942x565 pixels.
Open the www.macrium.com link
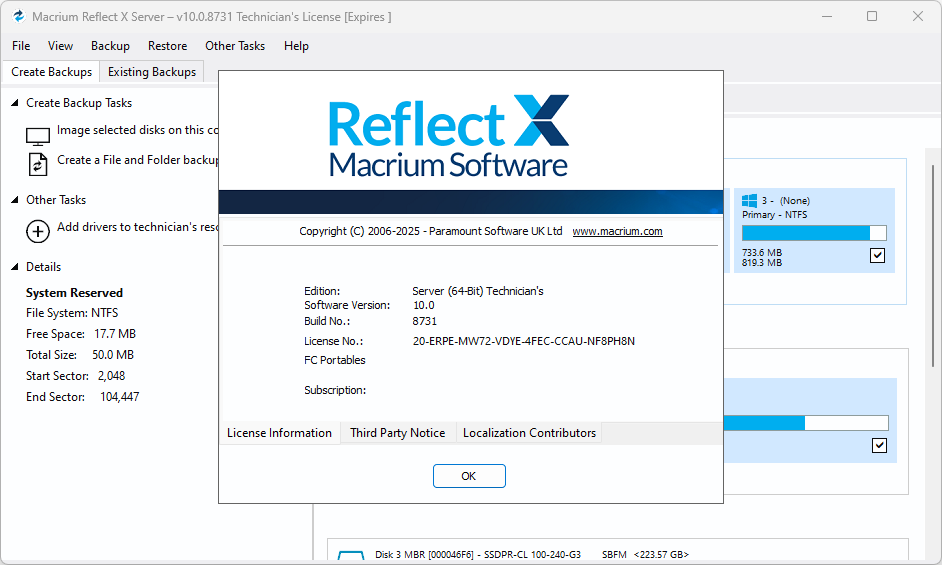[x=618, y=231]
